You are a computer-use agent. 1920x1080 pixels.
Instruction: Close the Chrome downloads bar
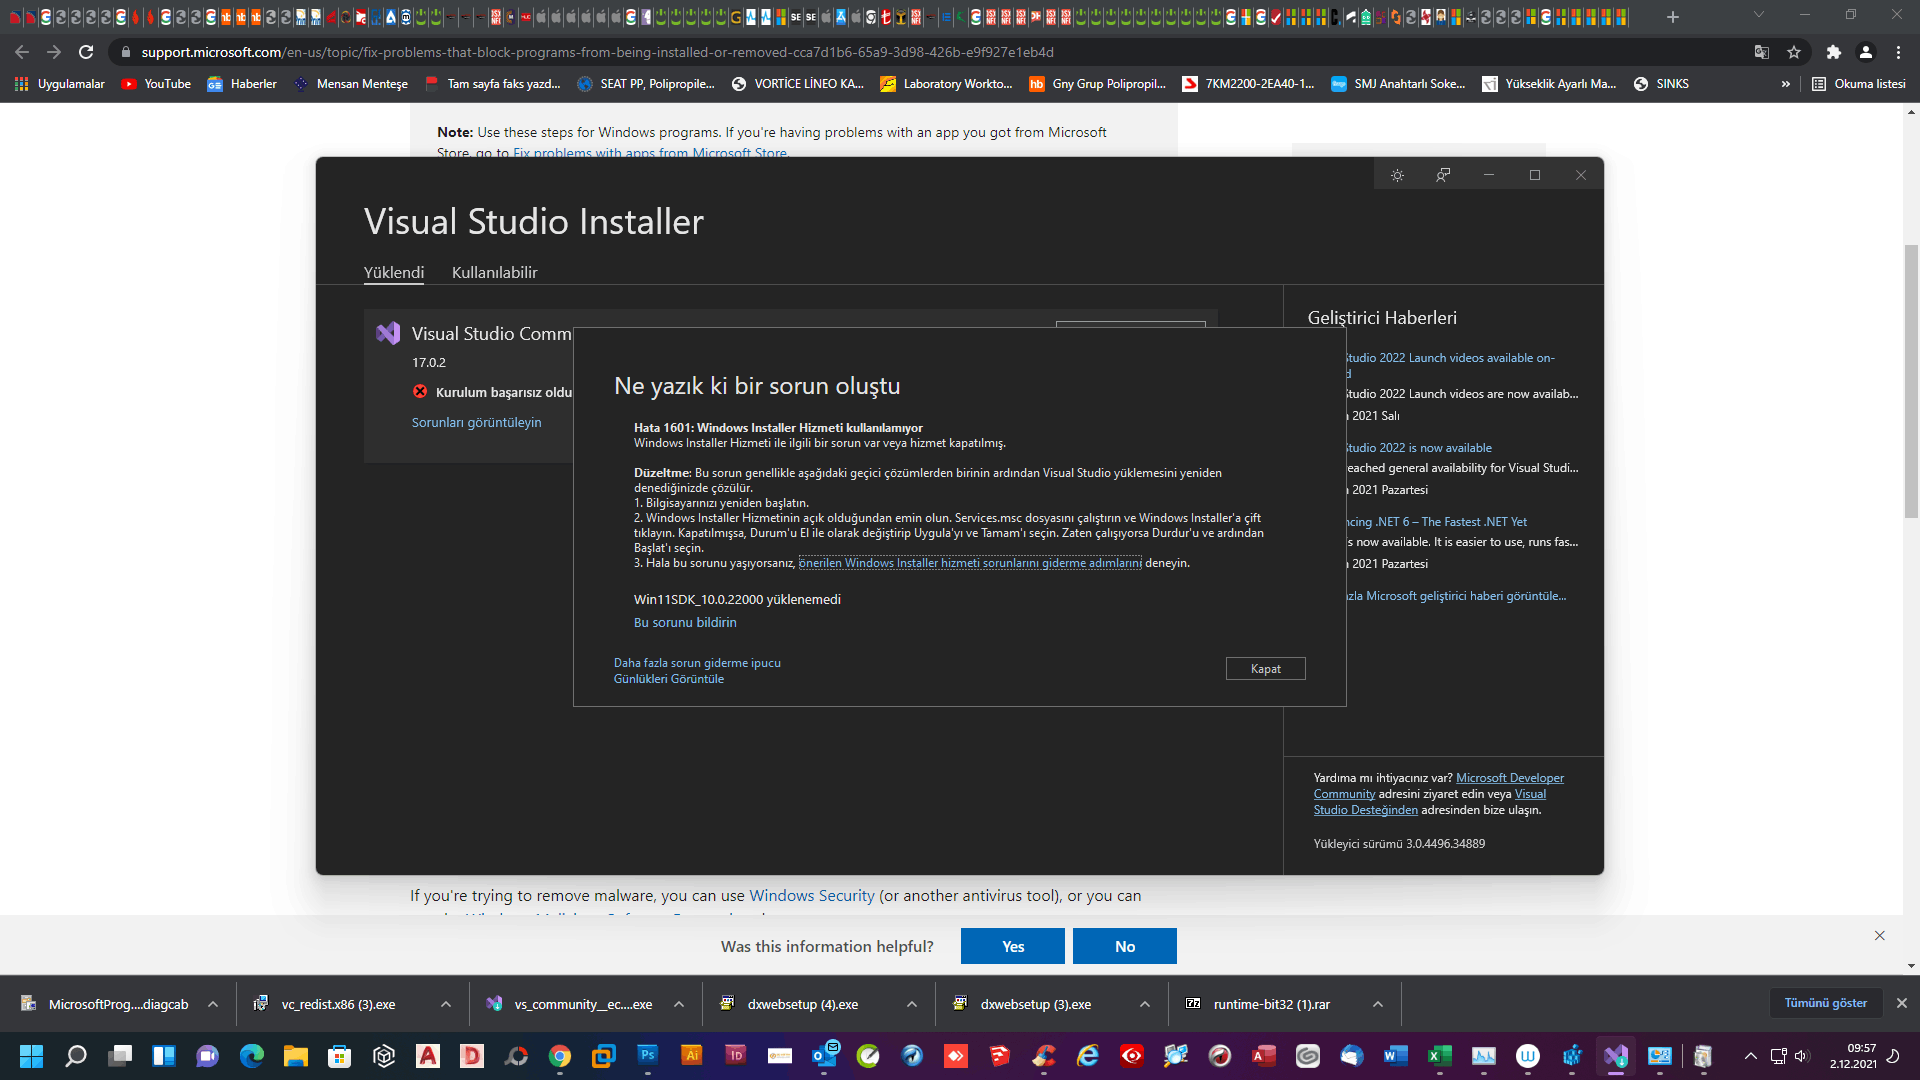click(1902, 1003)
